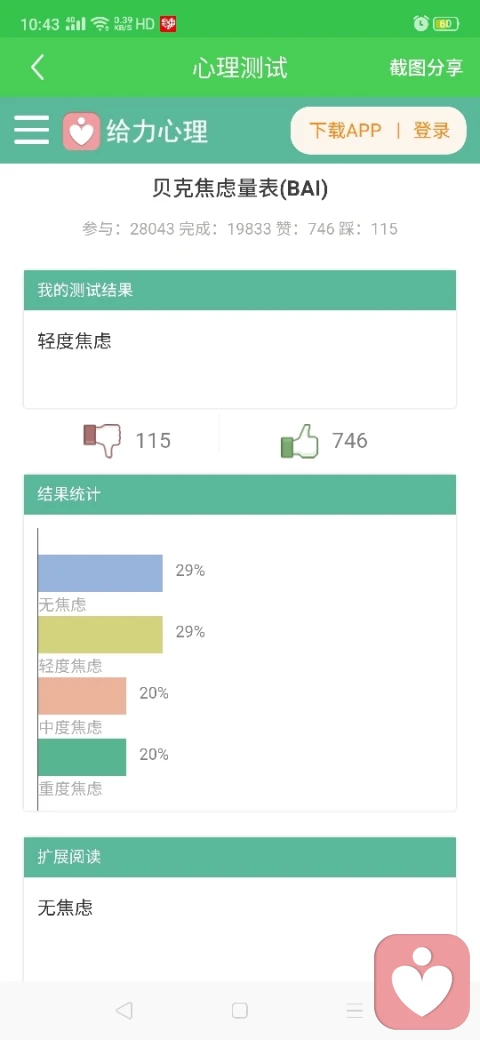This screenshot has width=480, height=1040.
Task: Tap the Android back navigation triangle
Action: click(124, 1010)
